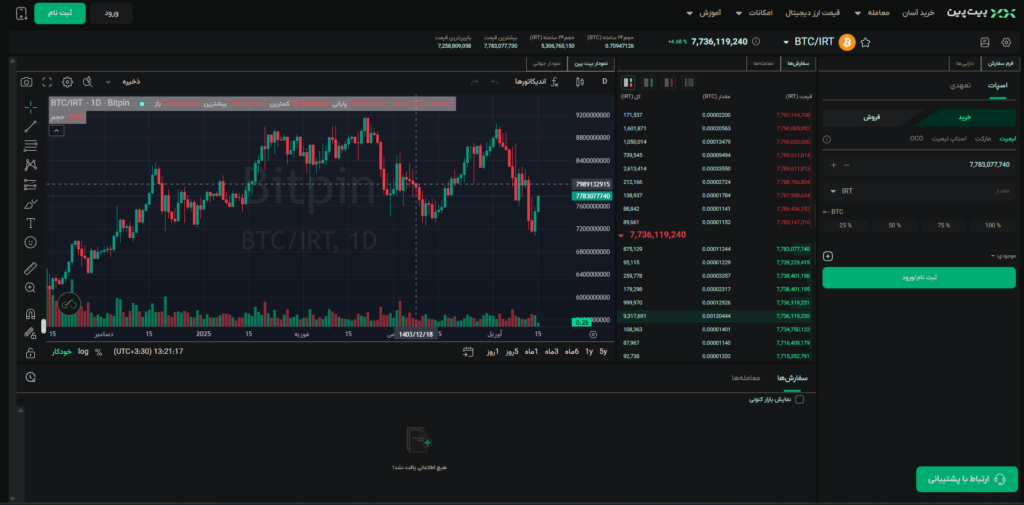Increase price with the plus stepper
This screenshot has height=505, width=1024.
(x=833, y=165)
